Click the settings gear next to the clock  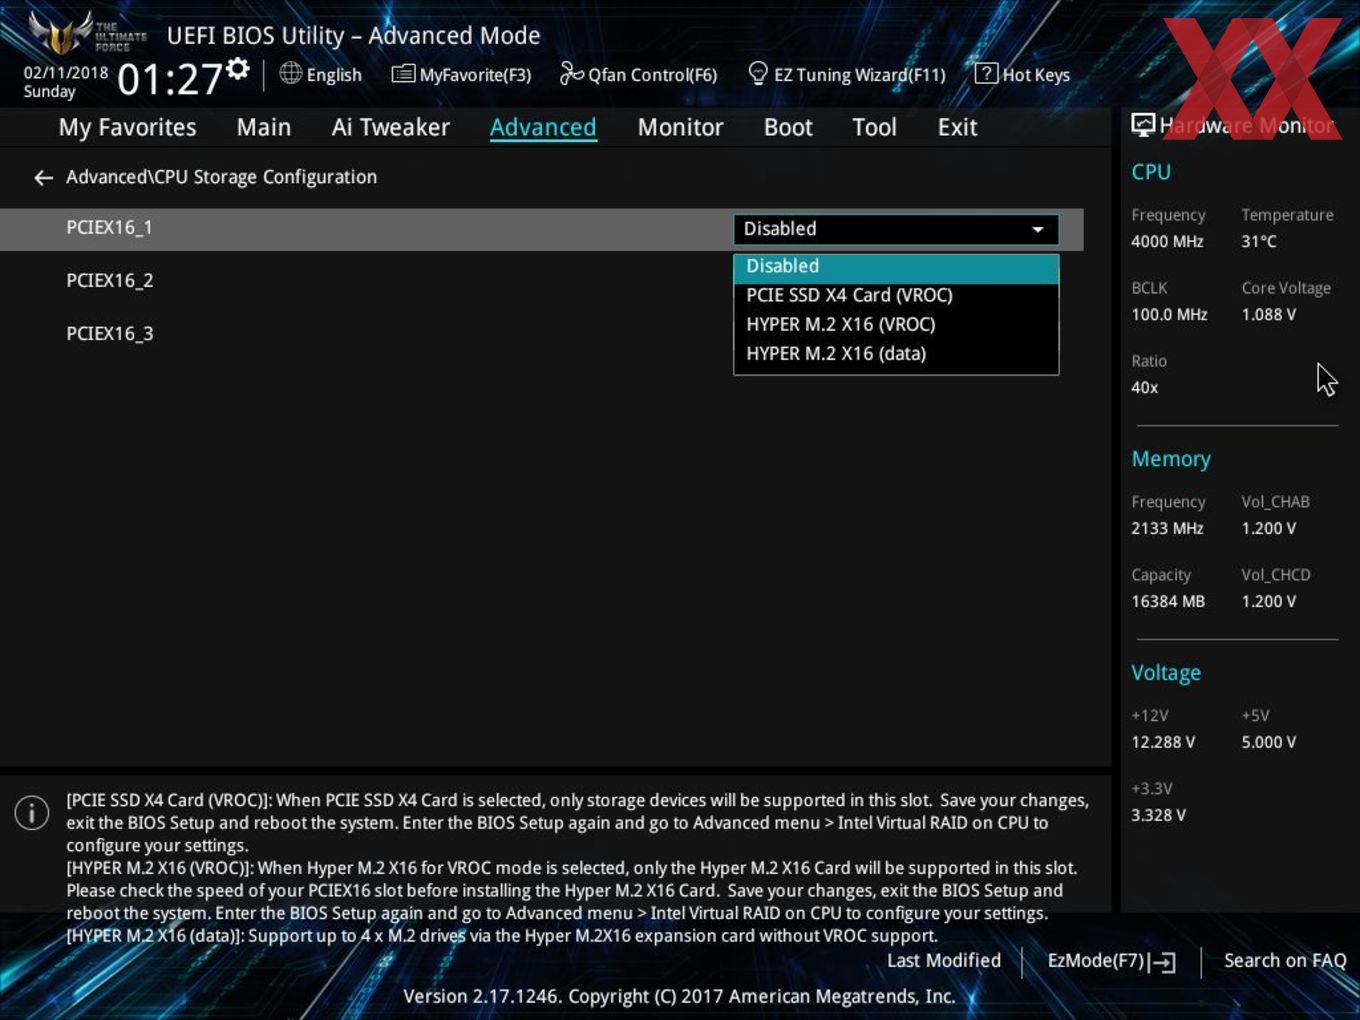(x=237, y=69)
